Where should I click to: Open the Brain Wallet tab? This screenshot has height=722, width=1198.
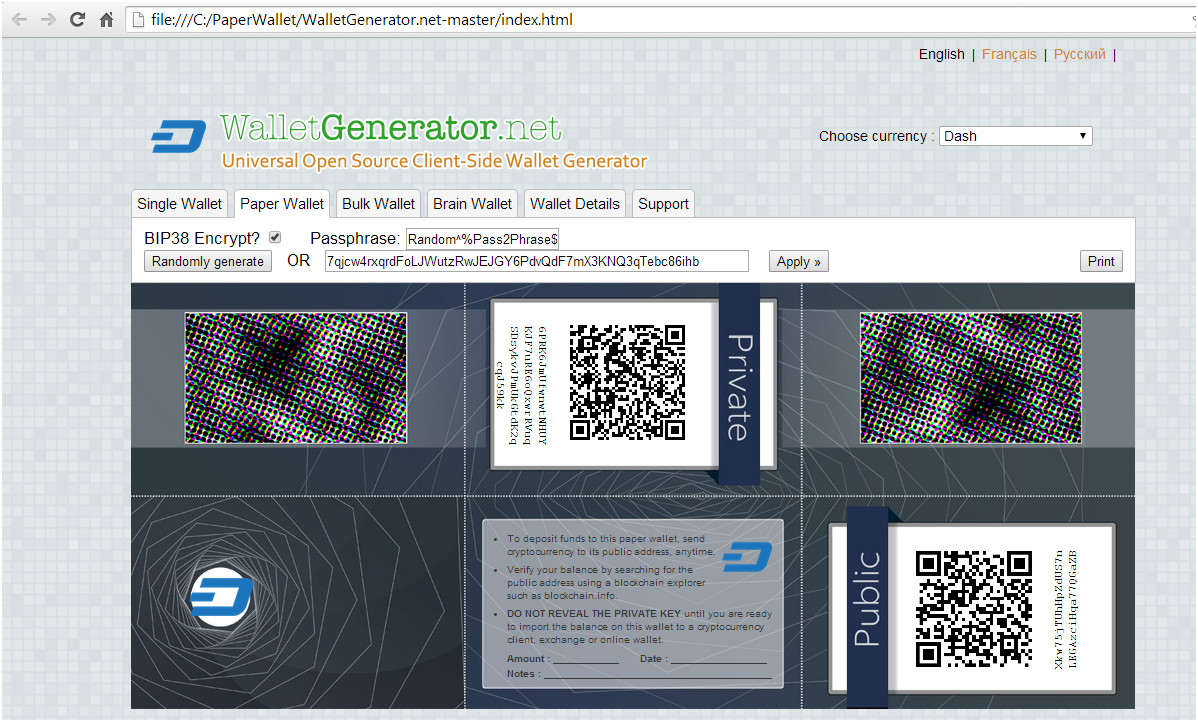pyautogui.click(x=472, y=204)
